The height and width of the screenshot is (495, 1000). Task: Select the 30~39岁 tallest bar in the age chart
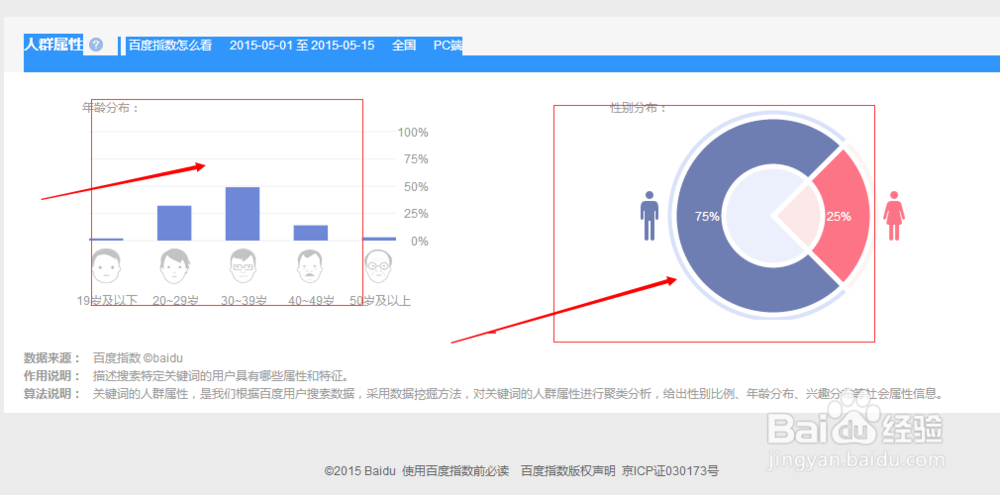tap(243, 214)
